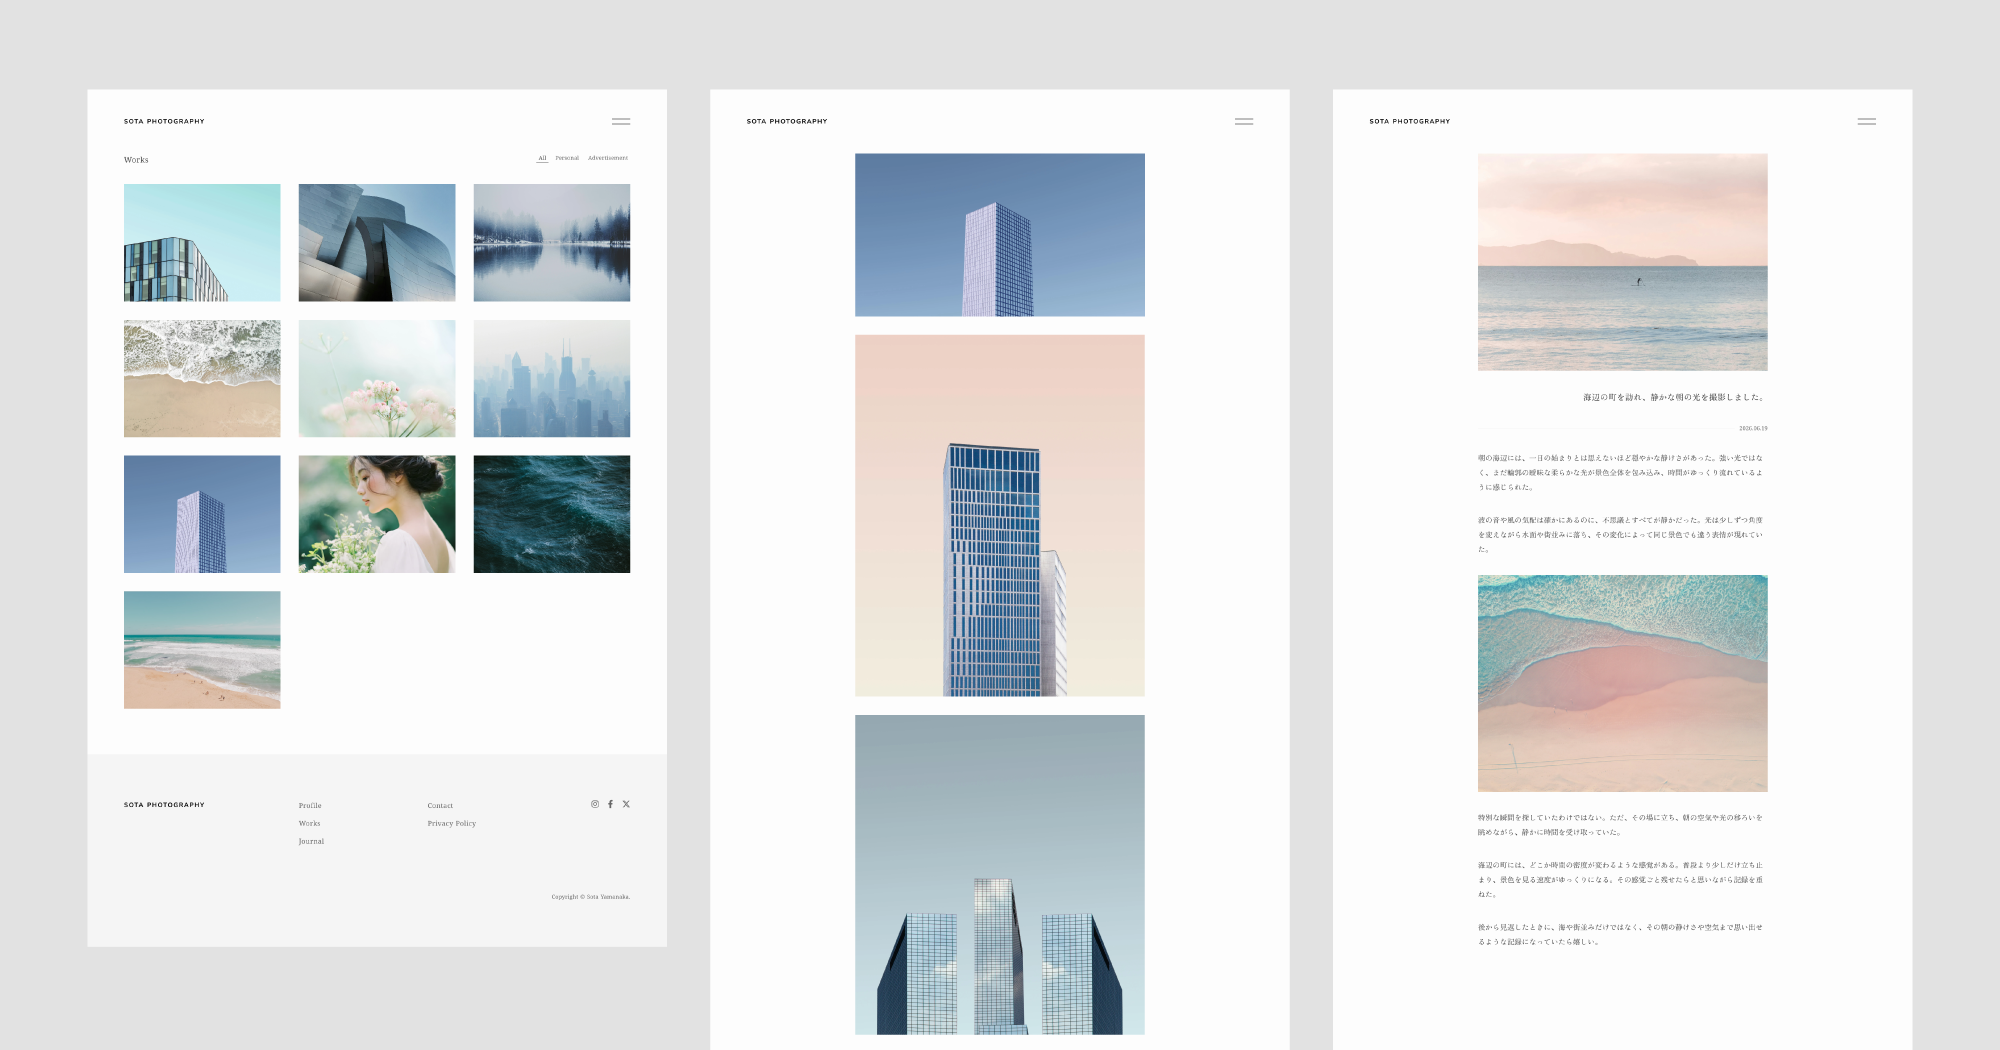2000x1050 pixels.
Task: Click the SOTA PHOTOGRAPHY logo atop the middle page
Action: (x=787, y=121)
